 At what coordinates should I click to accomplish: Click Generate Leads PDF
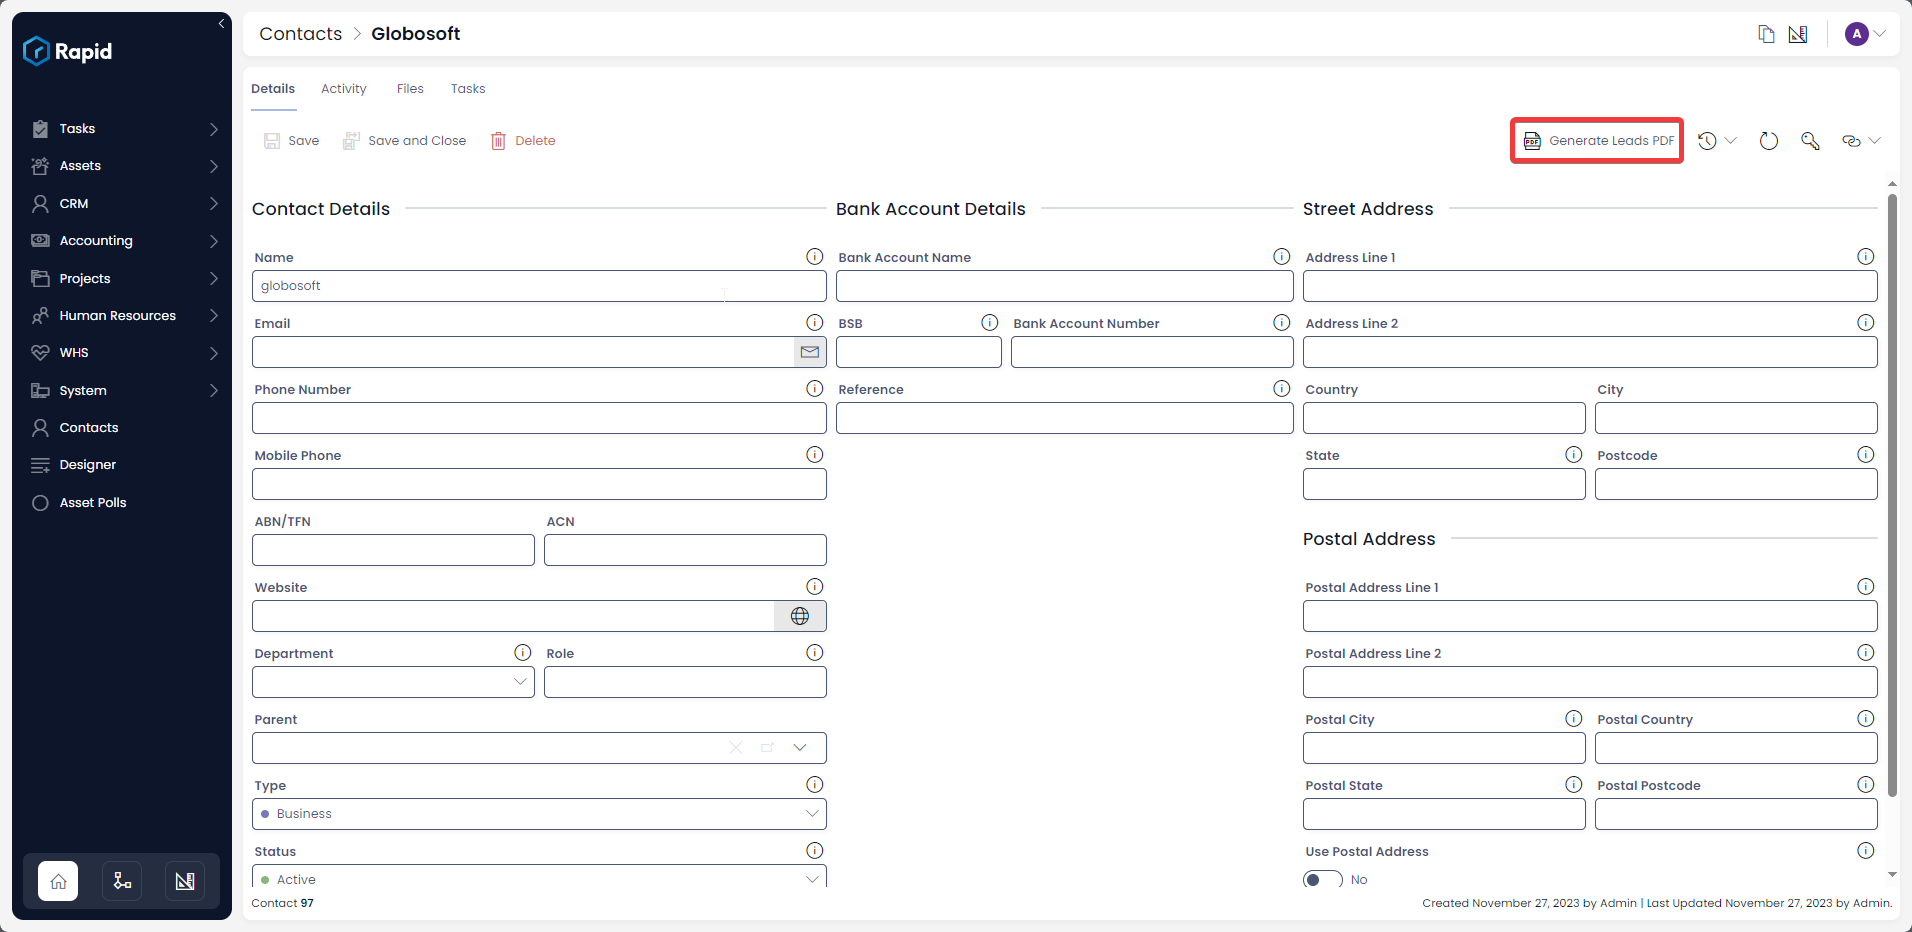tap(1598, 141)
